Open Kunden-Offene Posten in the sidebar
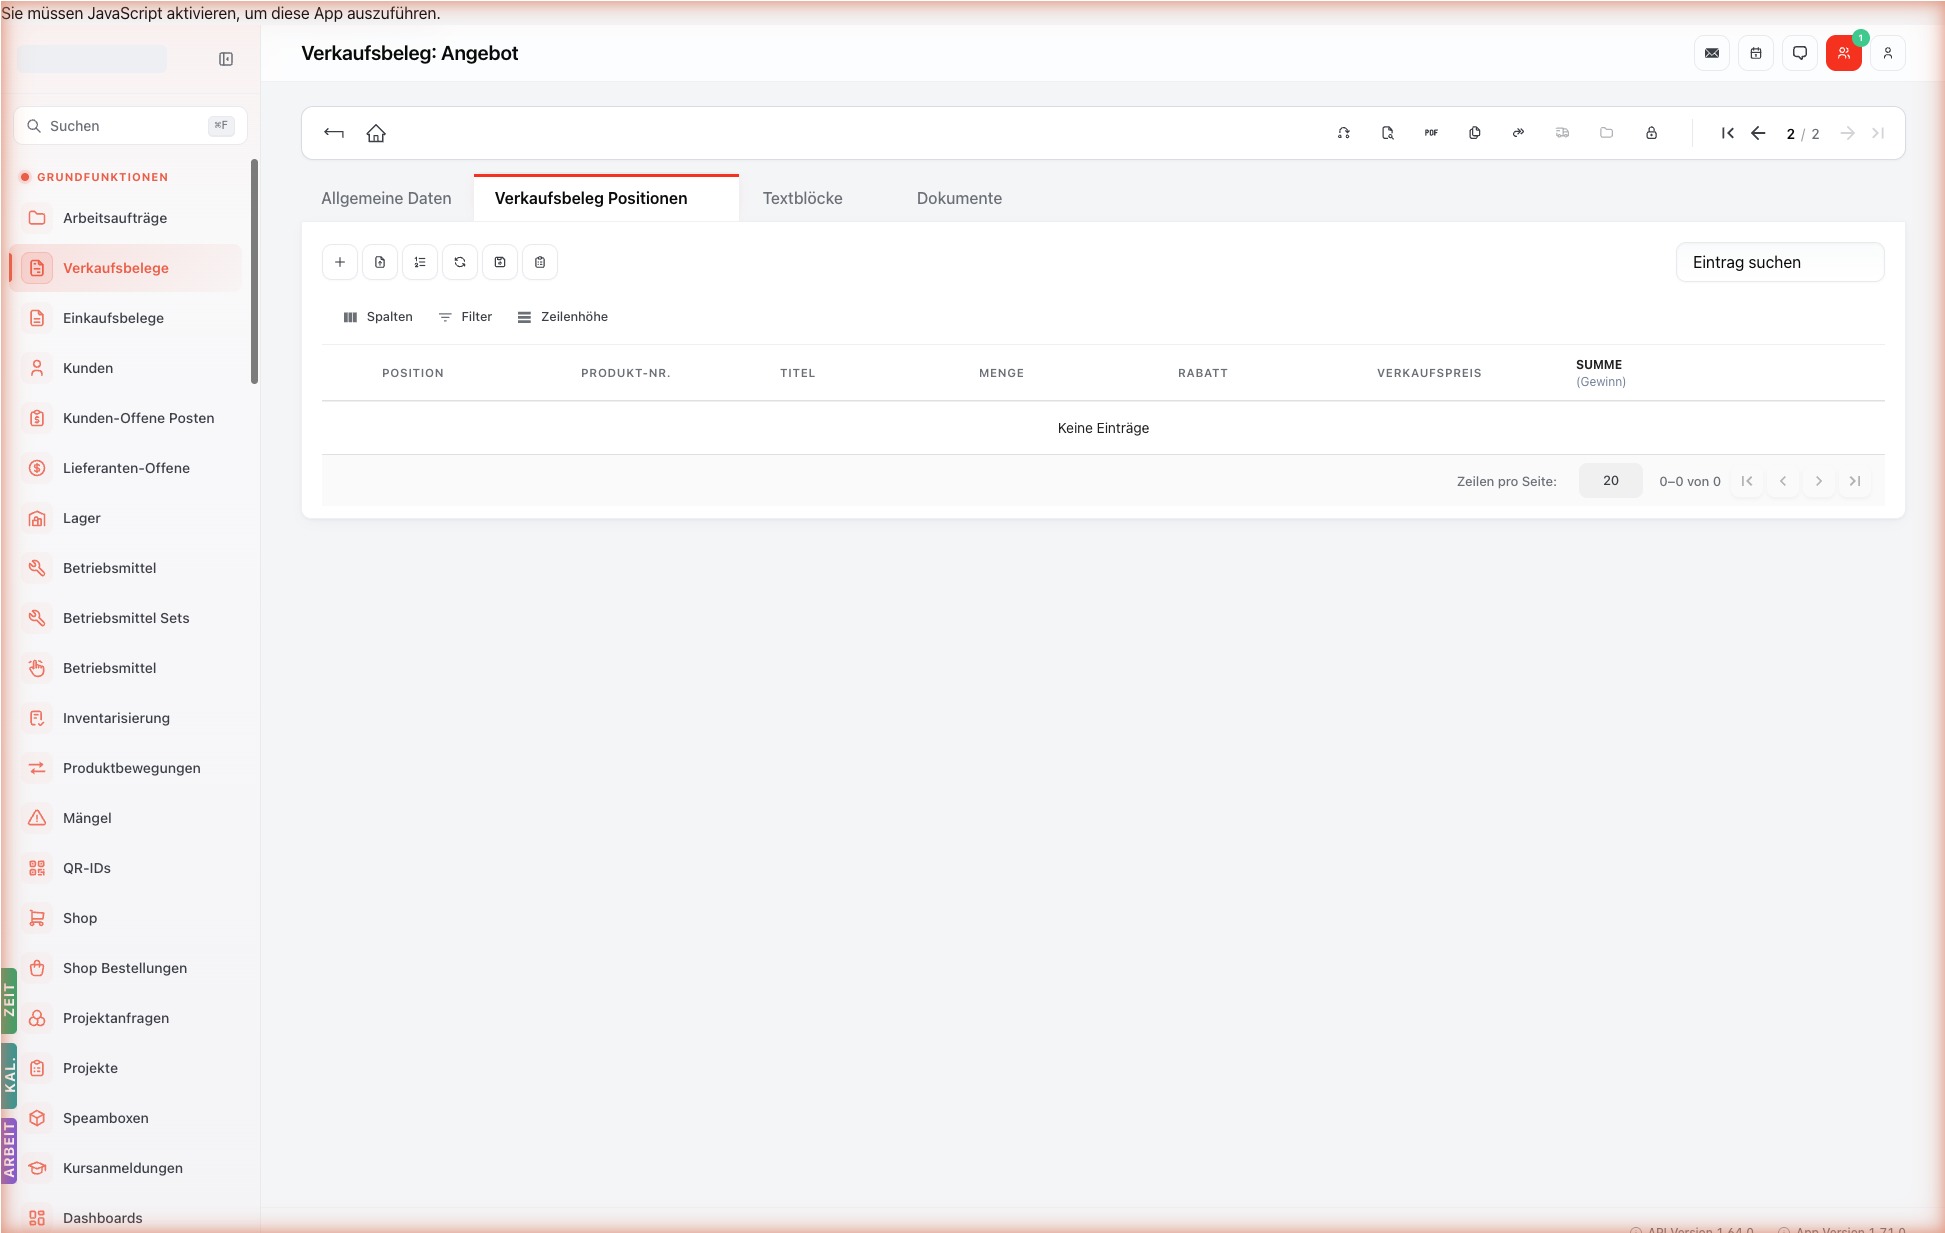 point(125,418)
